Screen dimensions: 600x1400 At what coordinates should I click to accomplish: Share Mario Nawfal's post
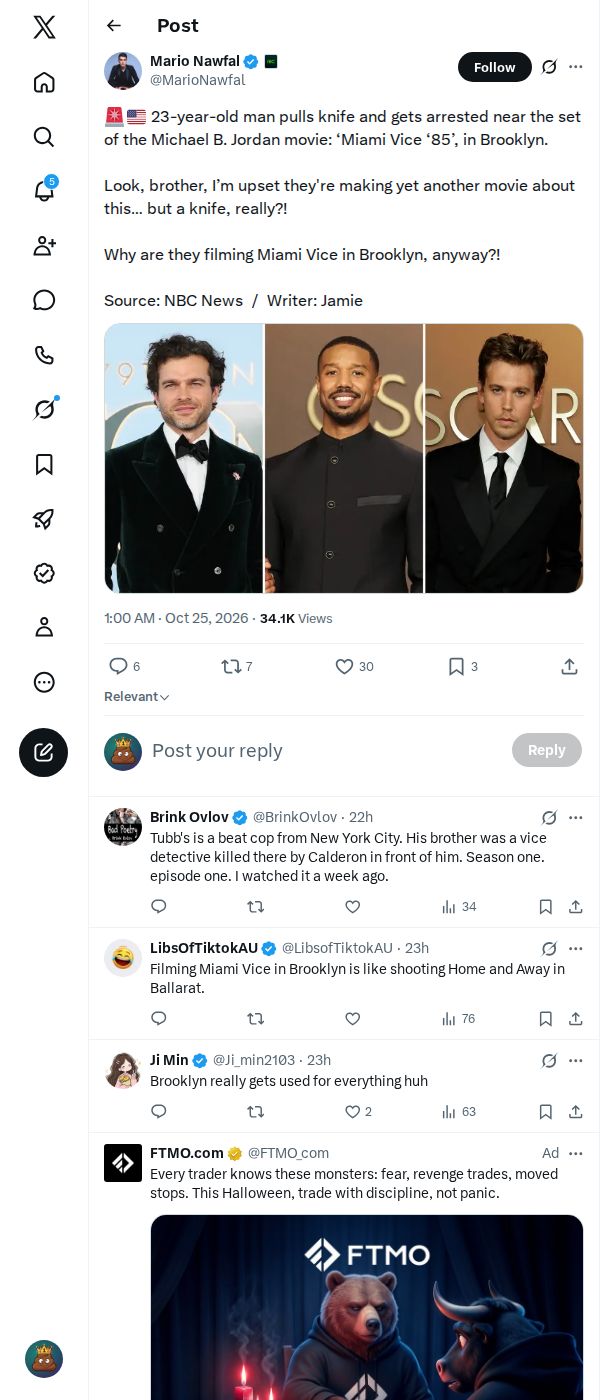[569, 666]
